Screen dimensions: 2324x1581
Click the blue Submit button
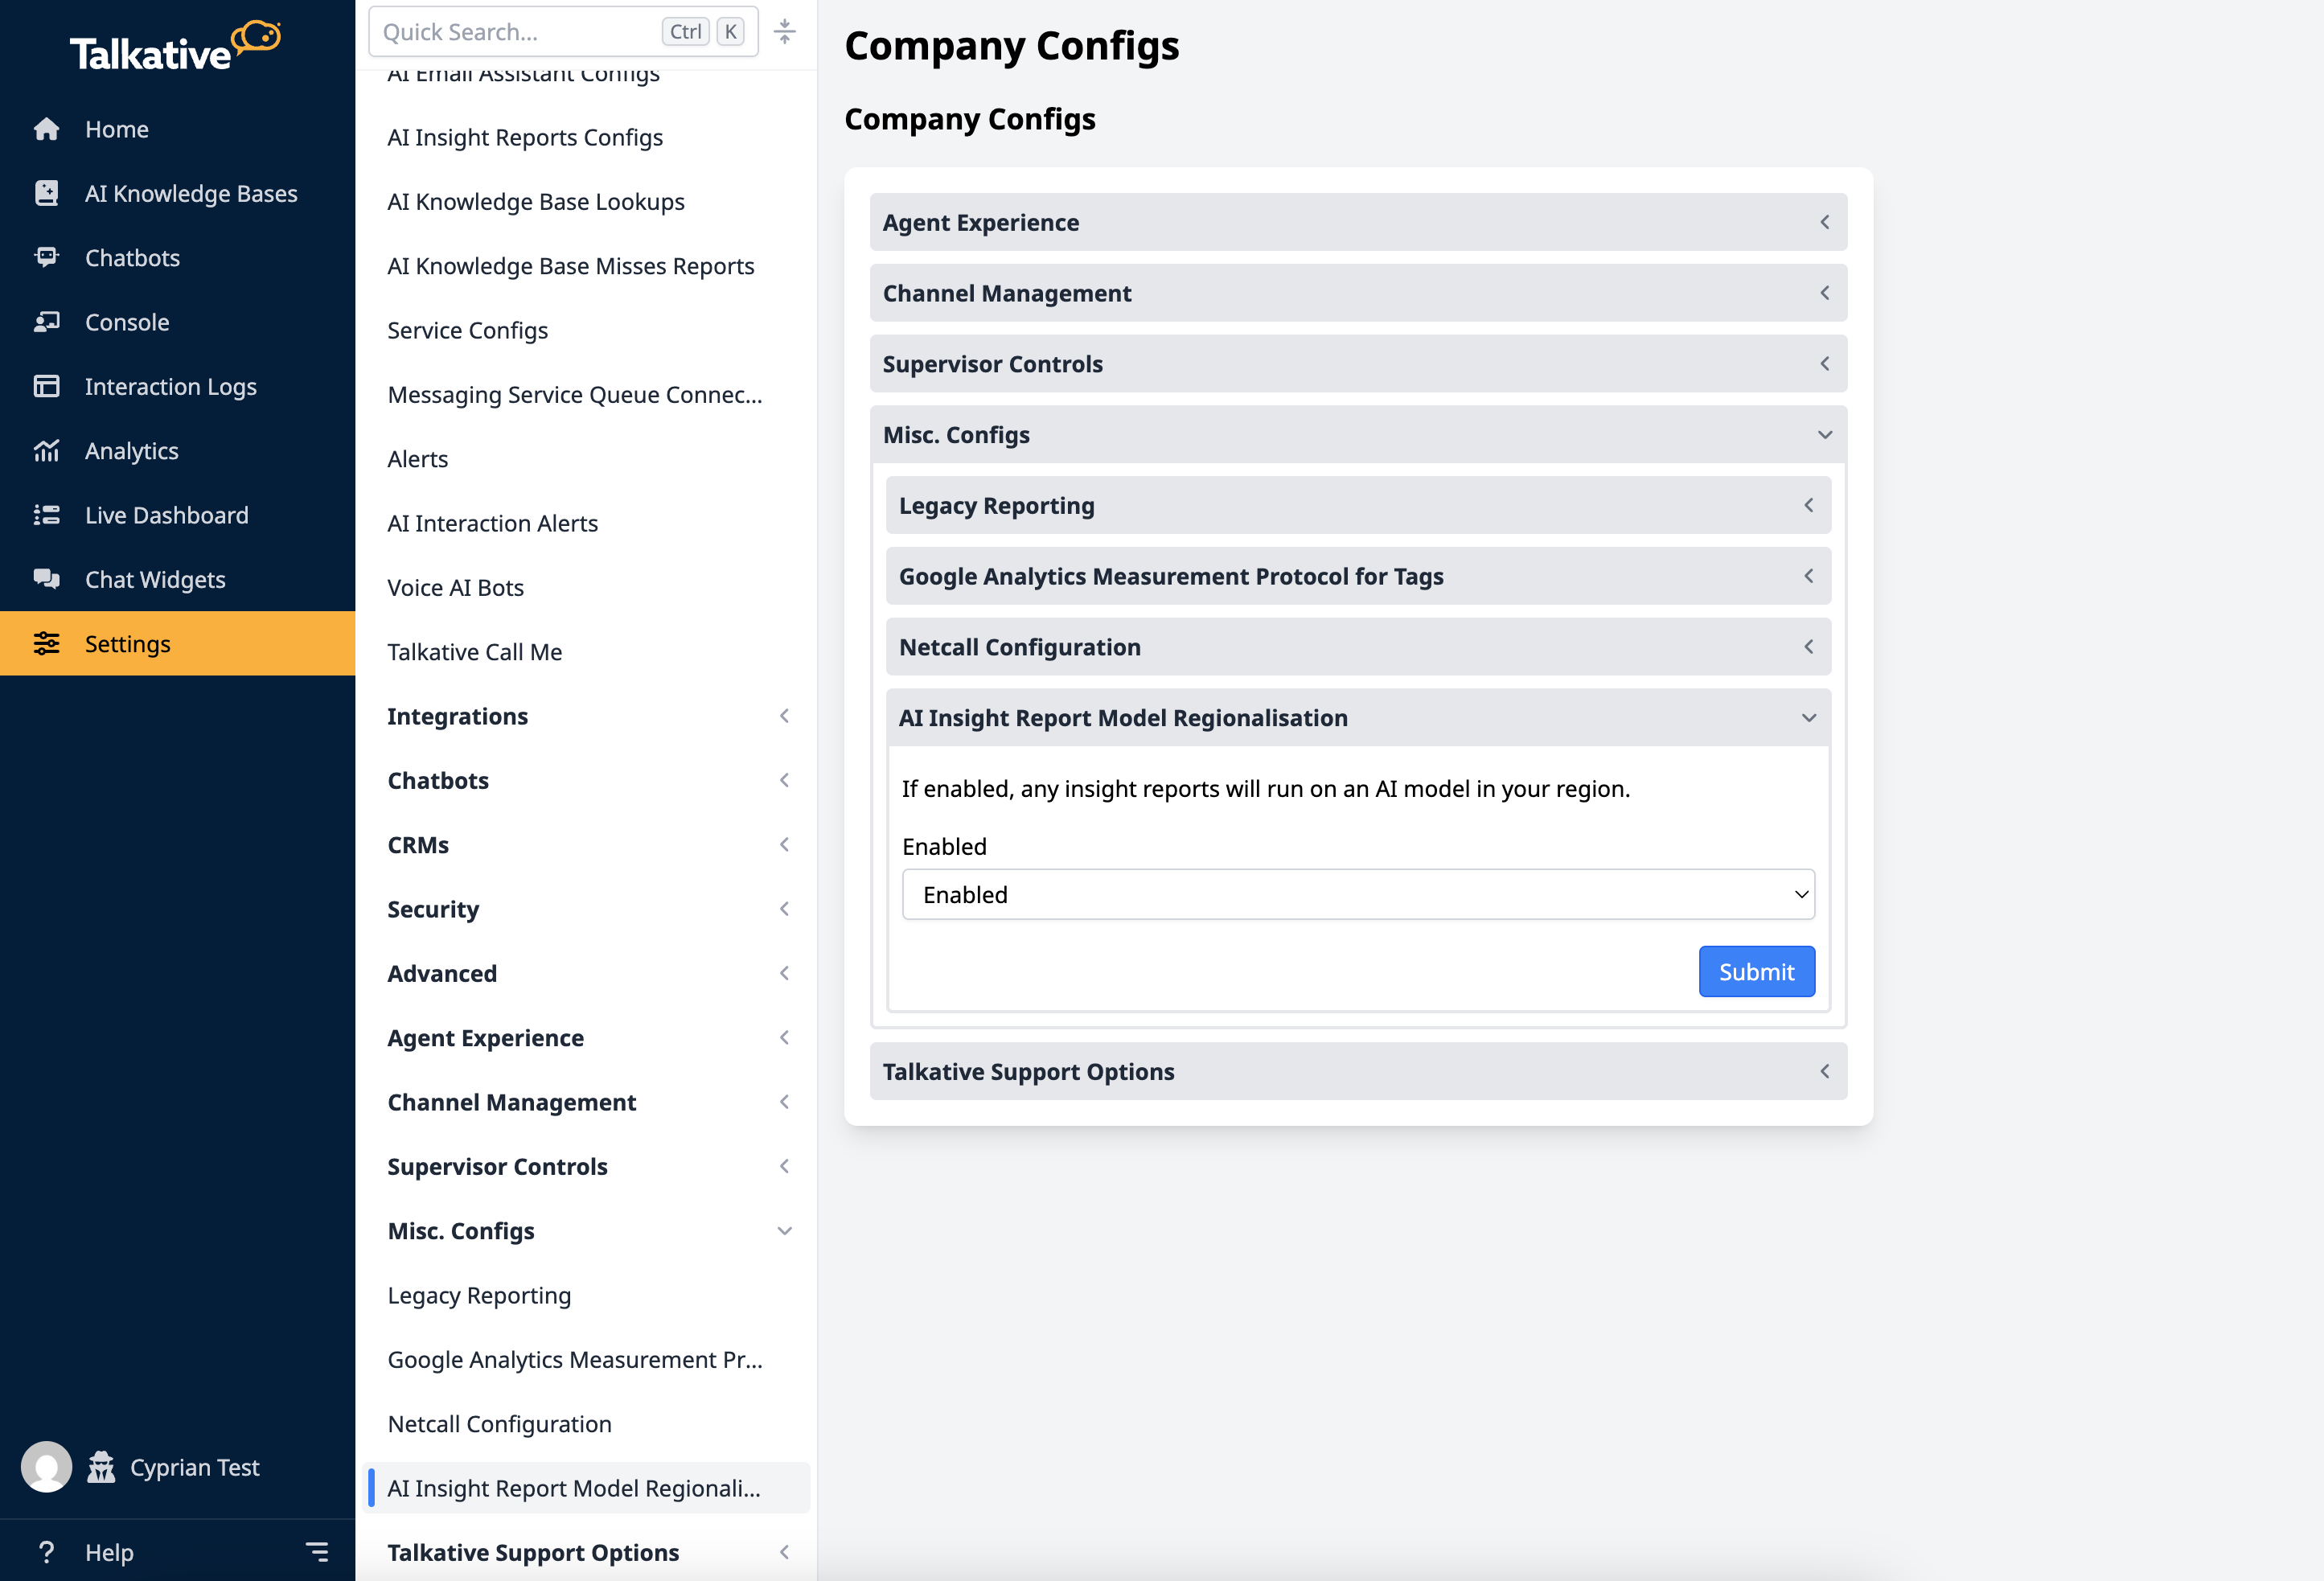(x=1755, y=971)
